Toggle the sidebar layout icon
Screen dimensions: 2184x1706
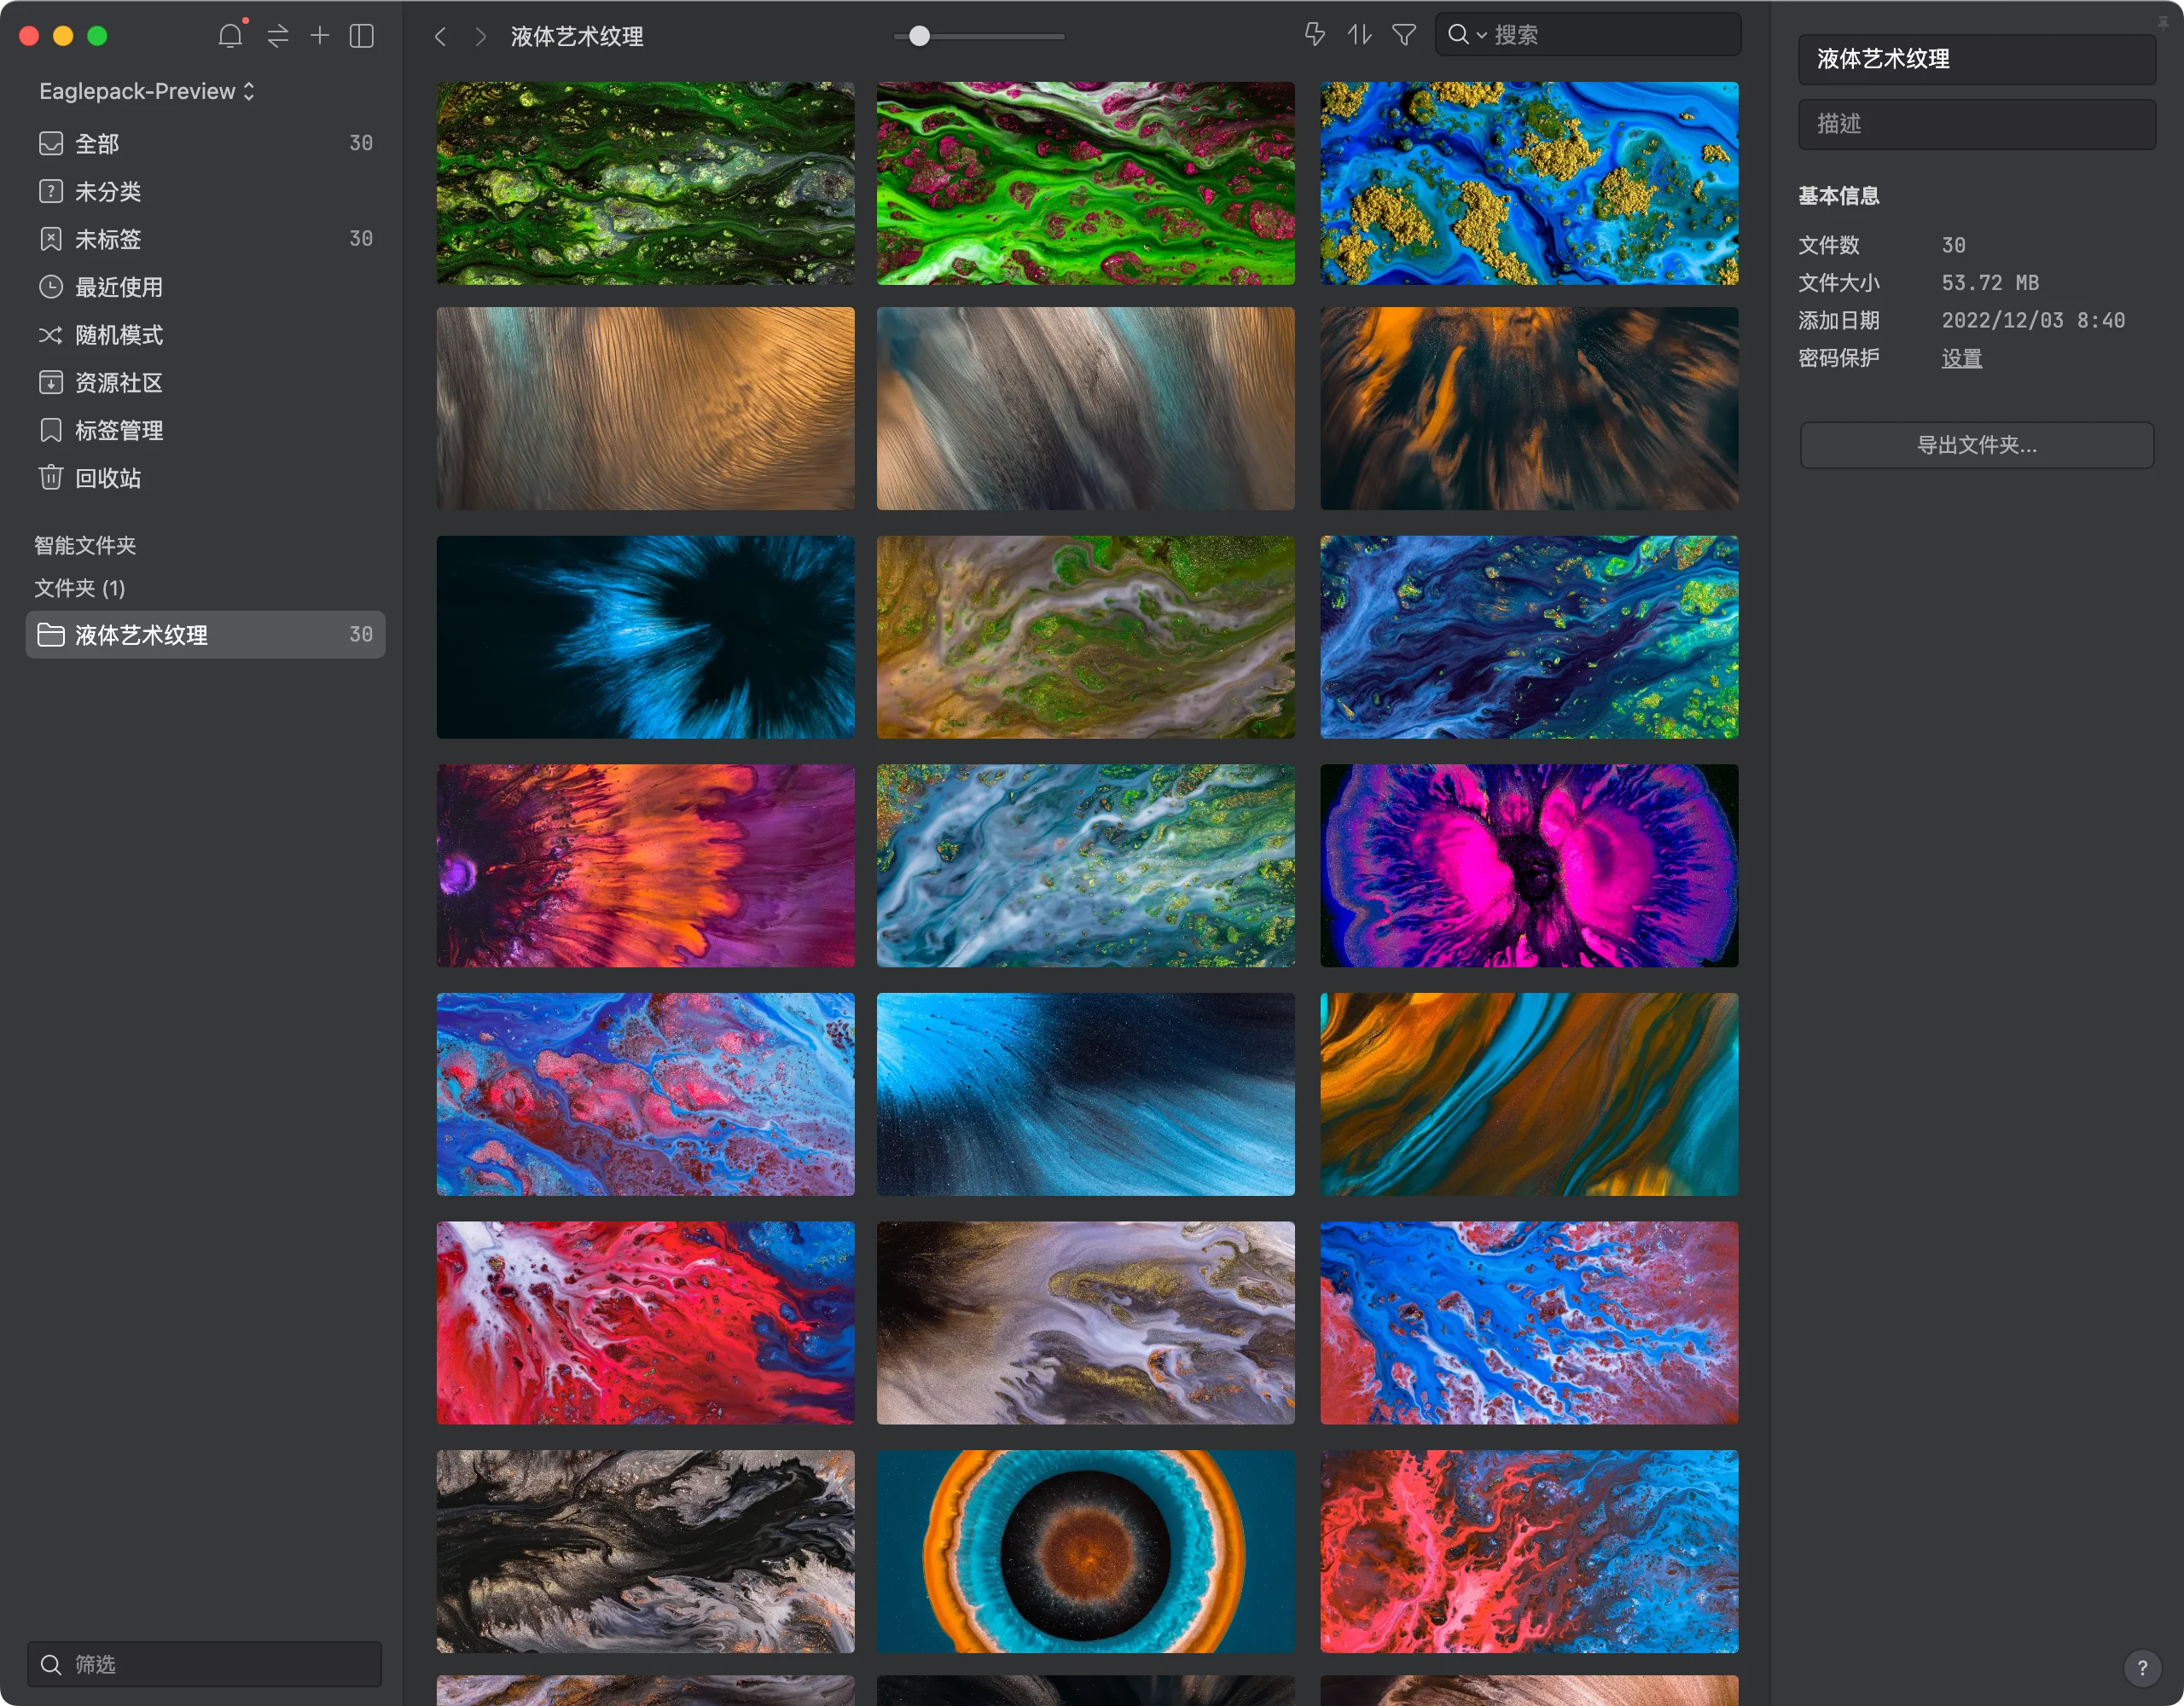click(x=362, y=36)
